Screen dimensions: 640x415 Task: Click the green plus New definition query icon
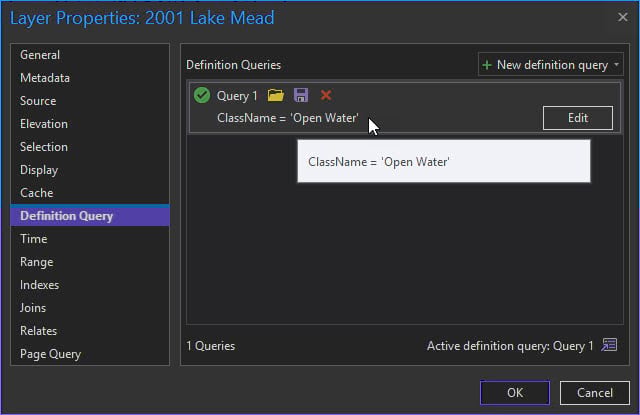[487, 65]
